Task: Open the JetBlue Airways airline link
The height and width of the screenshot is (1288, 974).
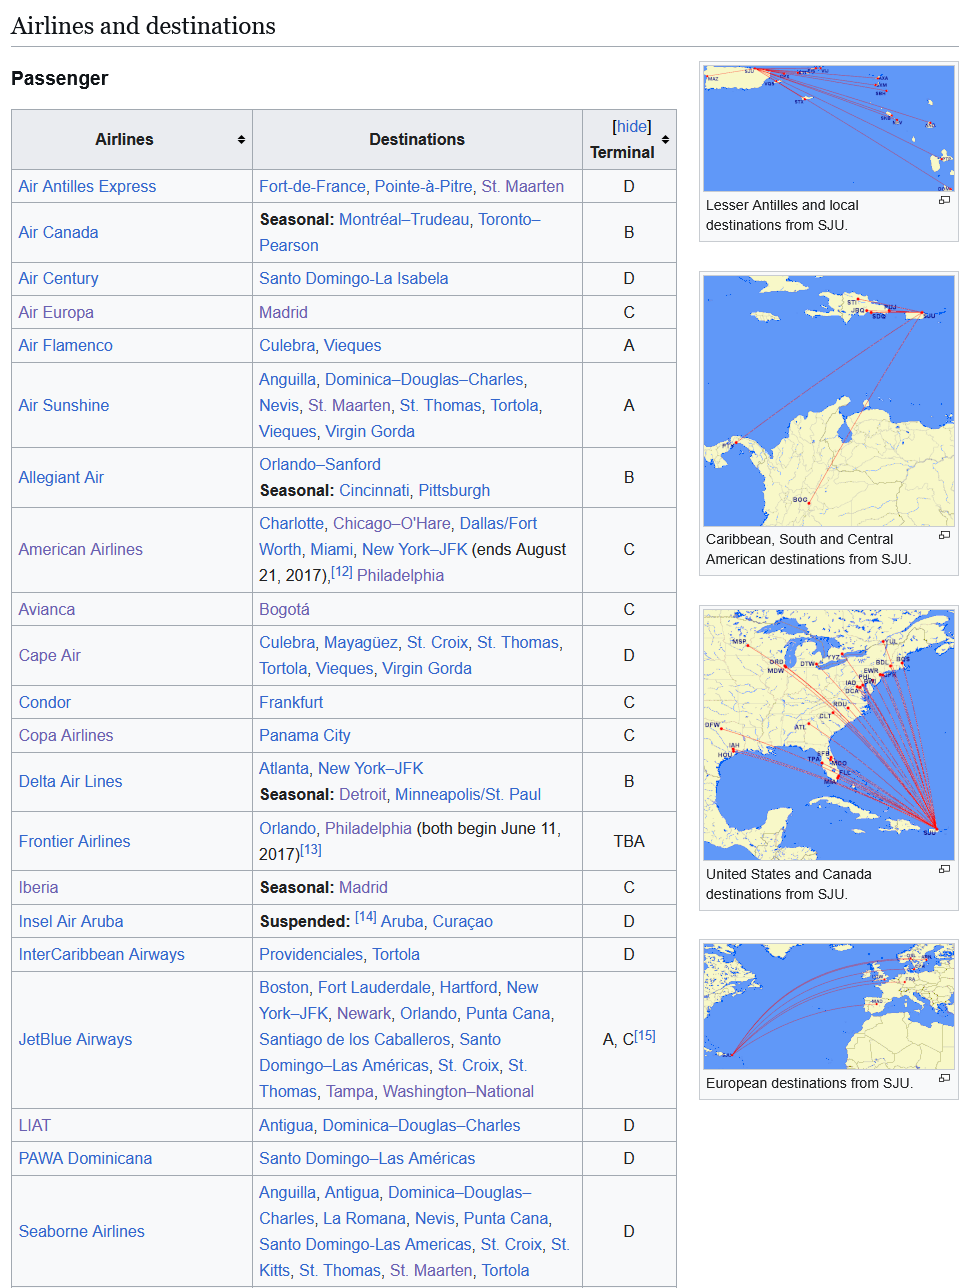Action: [x=76, y=1040]
